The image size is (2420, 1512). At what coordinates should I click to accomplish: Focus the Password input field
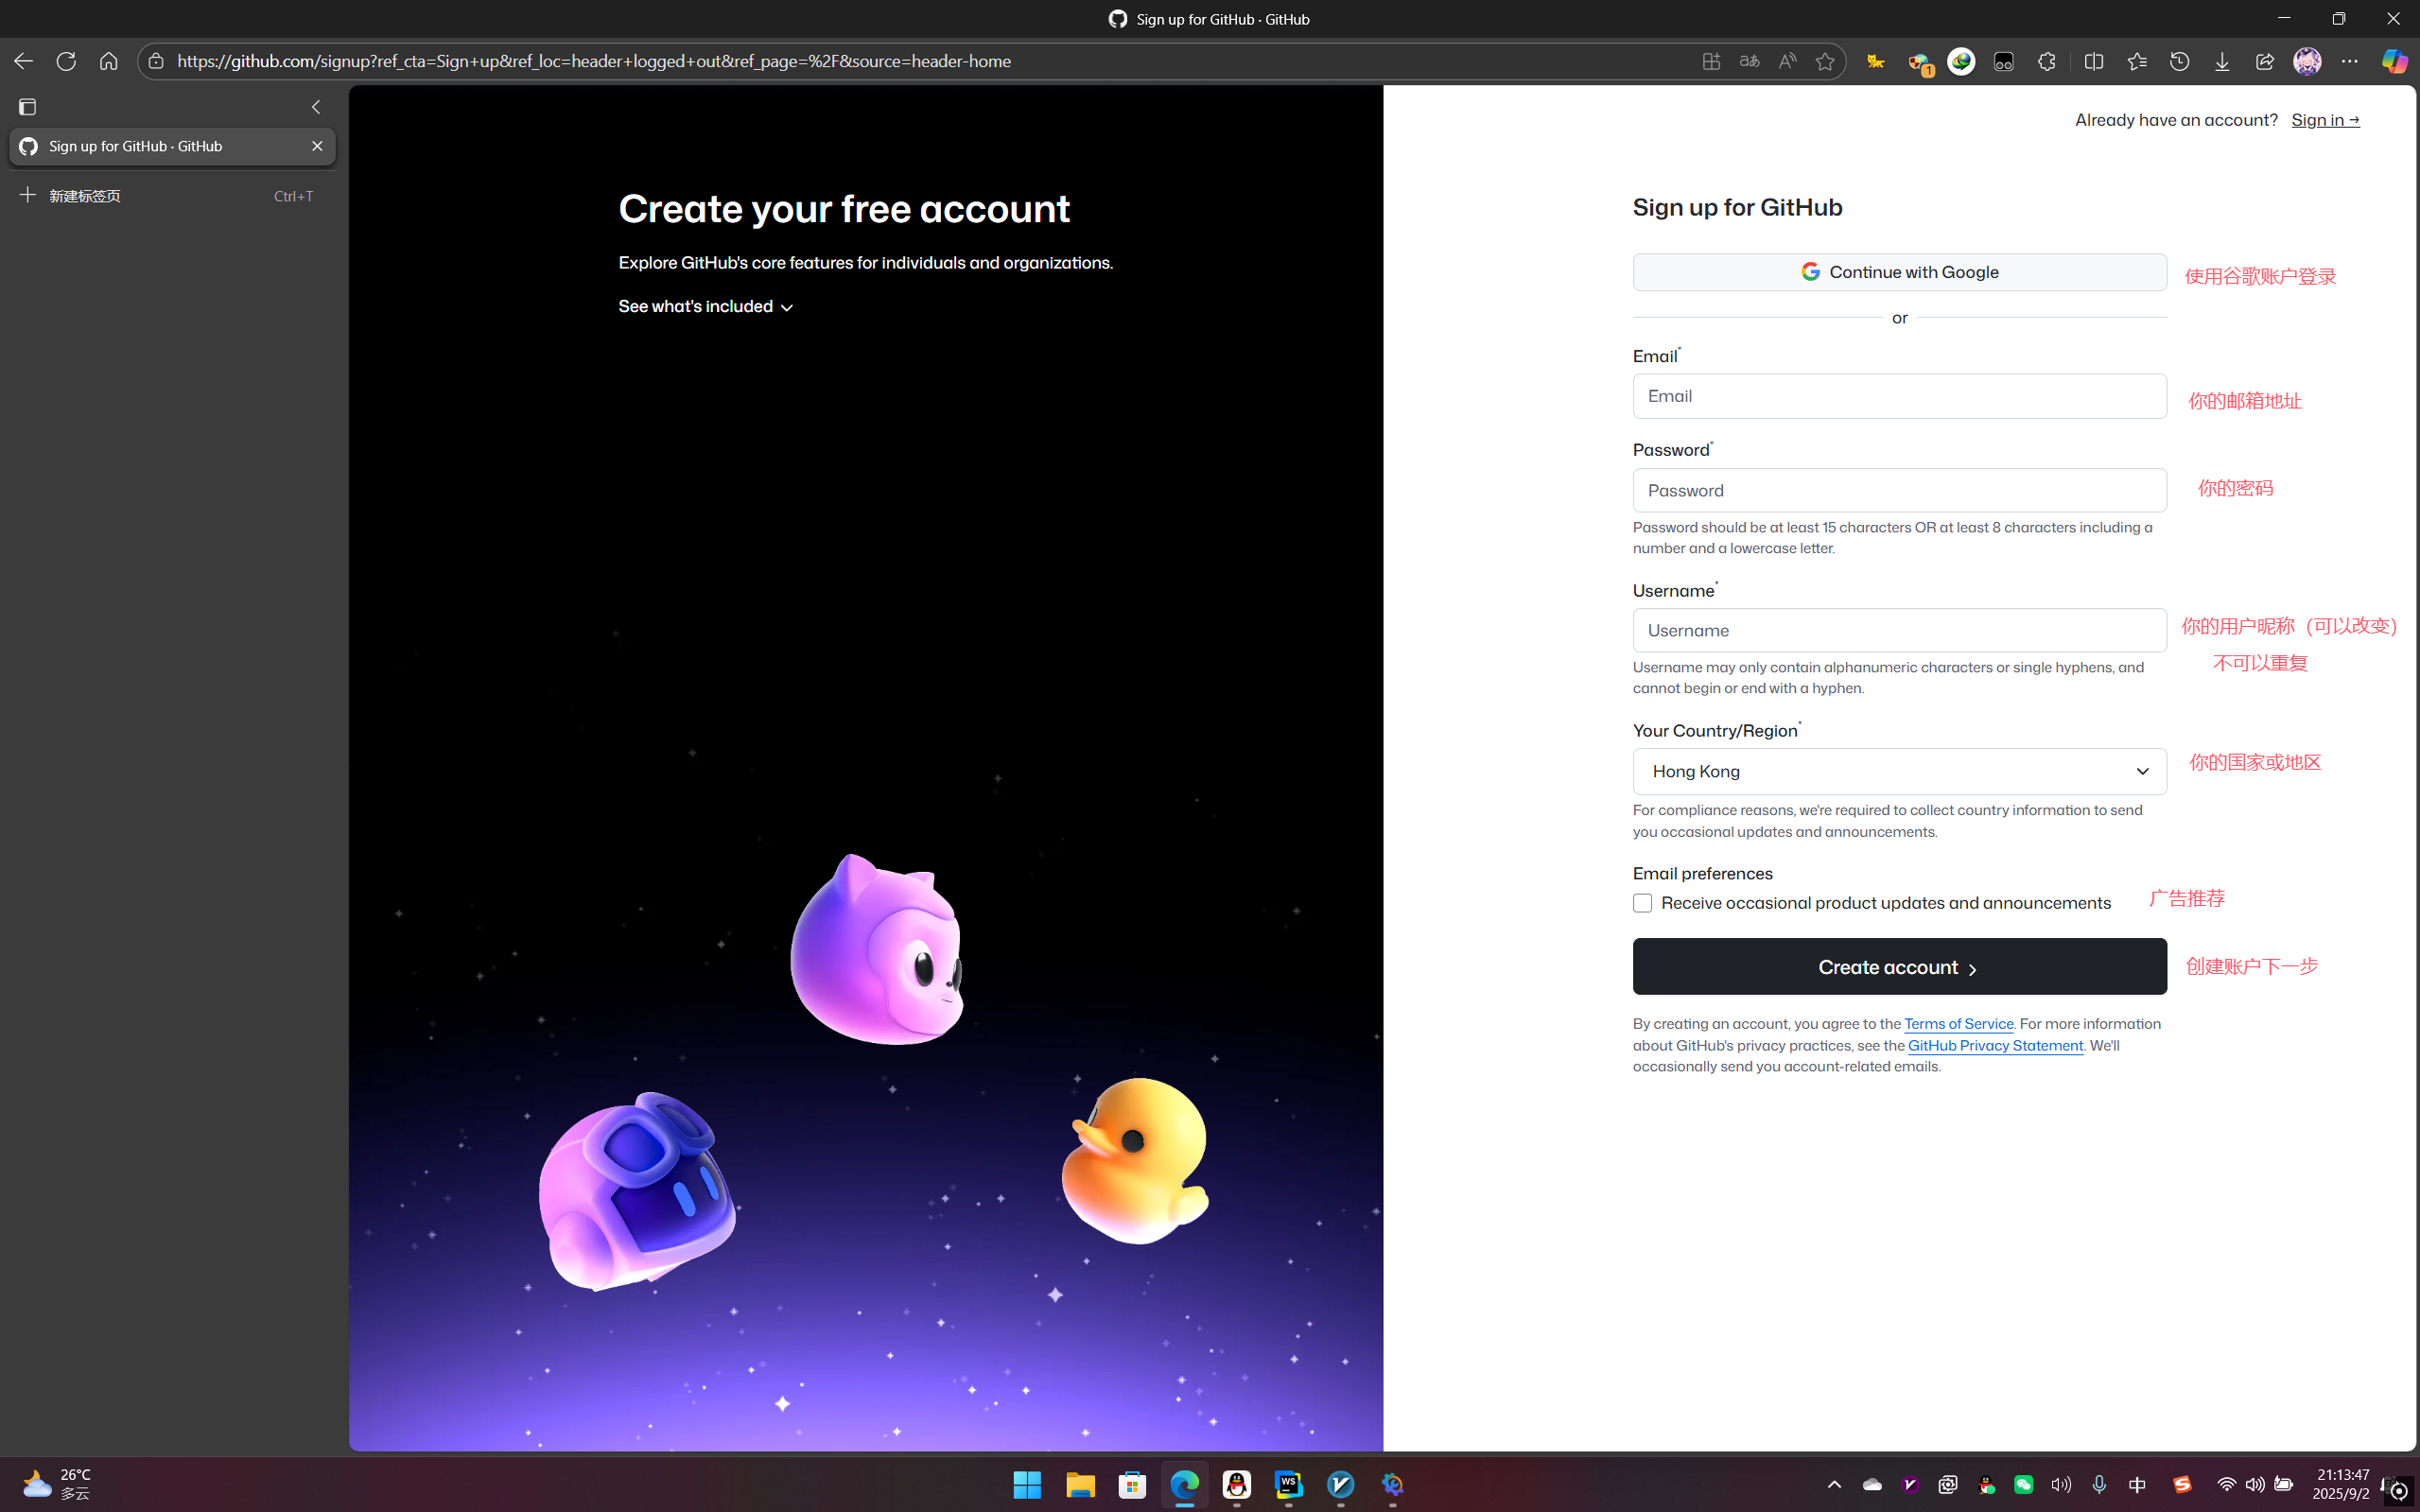coord(1899,490)
